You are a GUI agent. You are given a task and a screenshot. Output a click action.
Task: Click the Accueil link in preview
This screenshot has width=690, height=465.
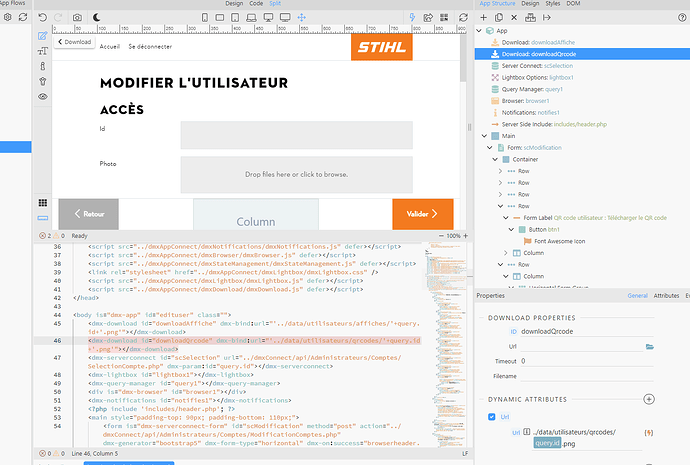tap(110, 47)
